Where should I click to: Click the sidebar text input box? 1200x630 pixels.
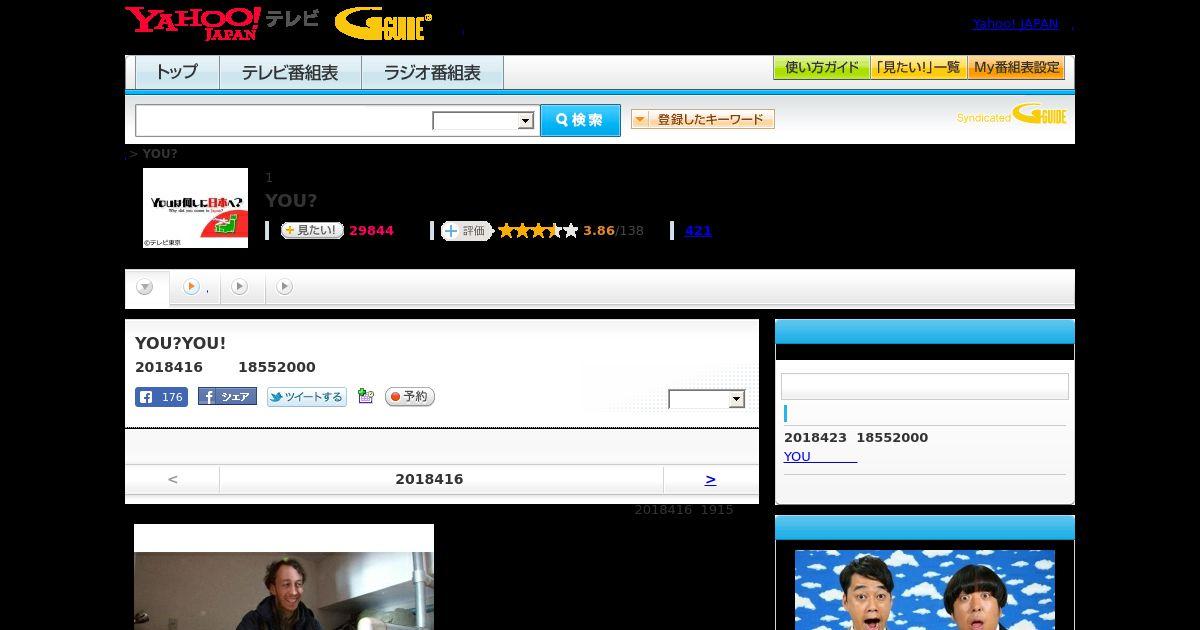[924, 387]
